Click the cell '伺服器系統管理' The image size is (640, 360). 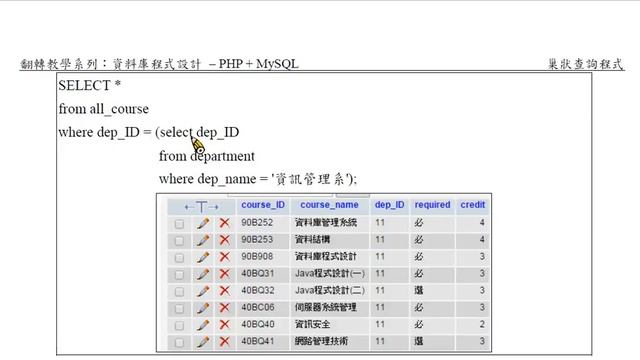(x=326, y=307)
